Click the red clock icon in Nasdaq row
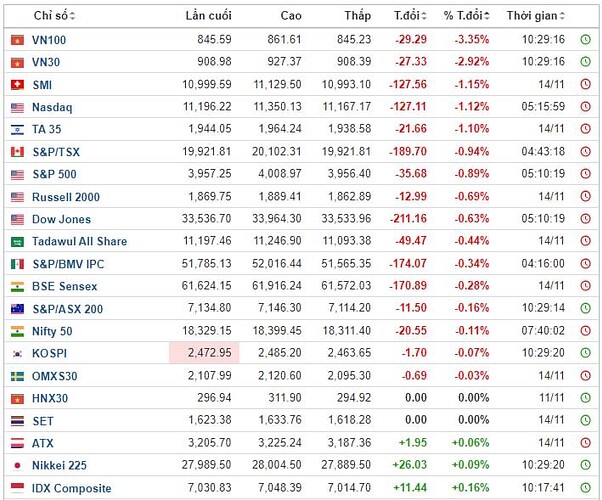The height and width of the screenshot is (500, 602). coord(585,107)
